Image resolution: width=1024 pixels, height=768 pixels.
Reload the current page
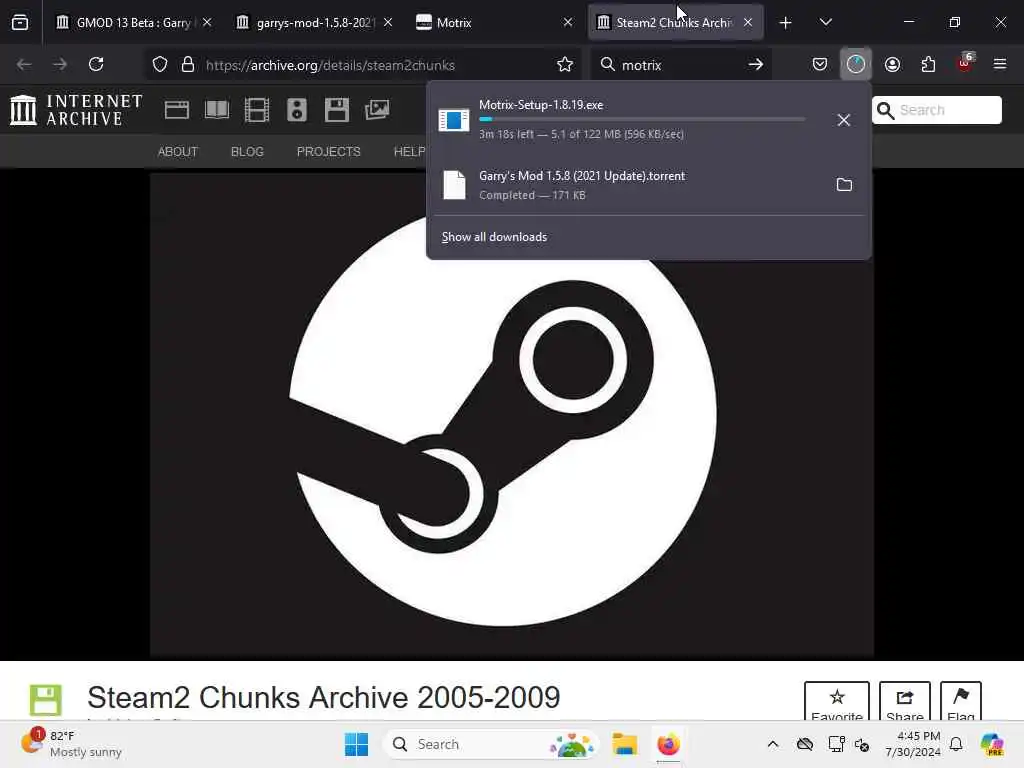pyautogui.click(x=96, y=65)
